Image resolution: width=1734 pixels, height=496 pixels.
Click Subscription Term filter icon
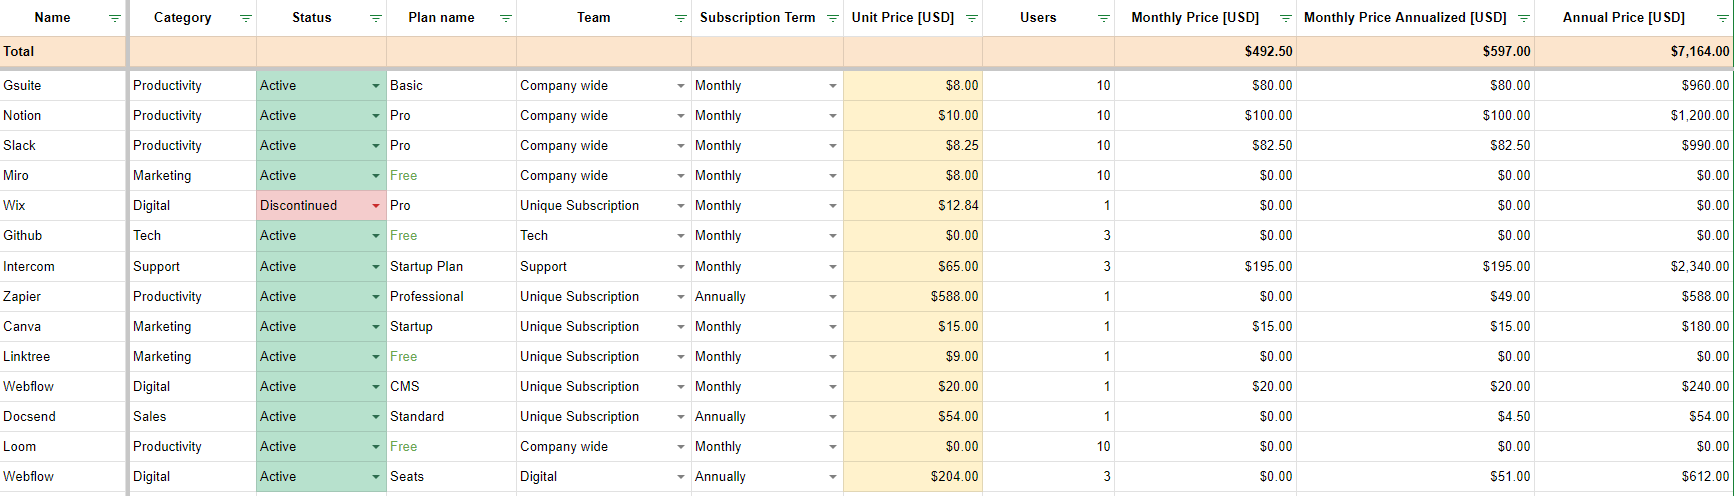click(x=832, y=18)
